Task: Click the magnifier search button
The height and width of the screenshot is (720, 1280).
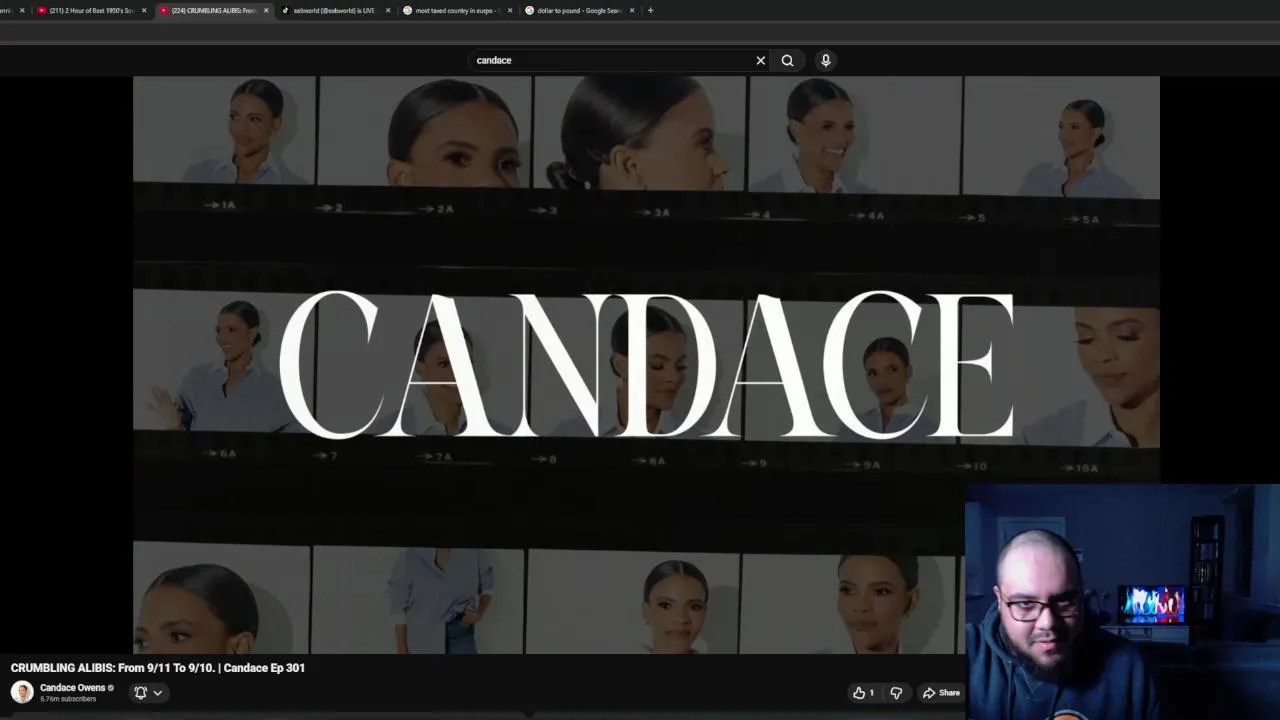Action: click(788, 60)
